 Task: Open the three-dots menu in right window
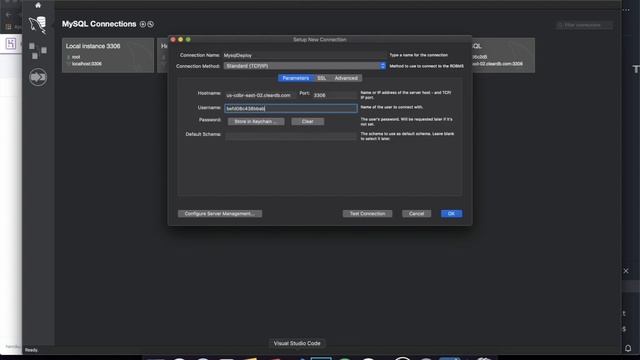[626, 10]
